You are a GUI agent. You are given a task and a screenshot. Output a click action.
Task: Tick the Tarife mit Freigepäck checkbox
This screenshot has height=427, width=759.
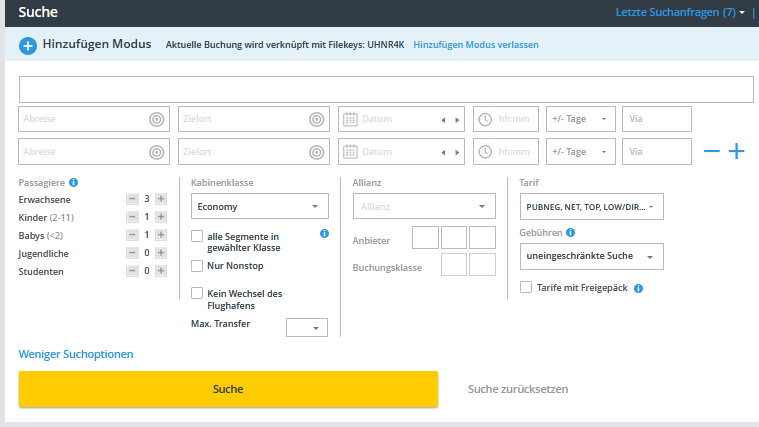[x=526, y=288]
